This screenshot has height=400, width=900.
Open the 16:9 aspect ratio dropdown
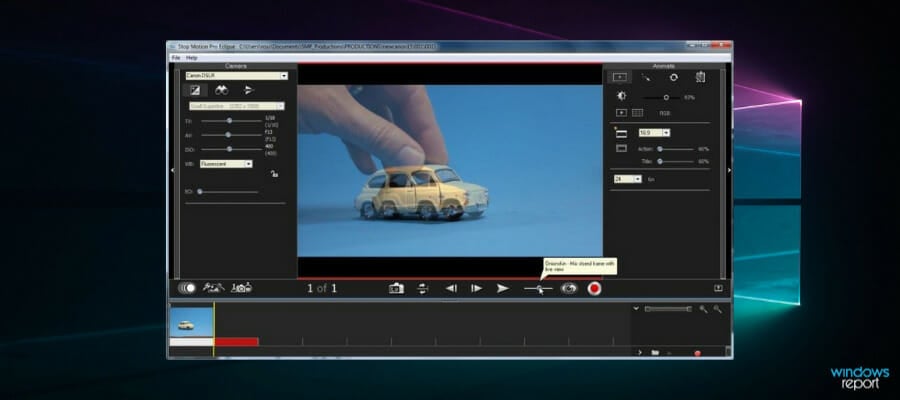click(654, 133)
